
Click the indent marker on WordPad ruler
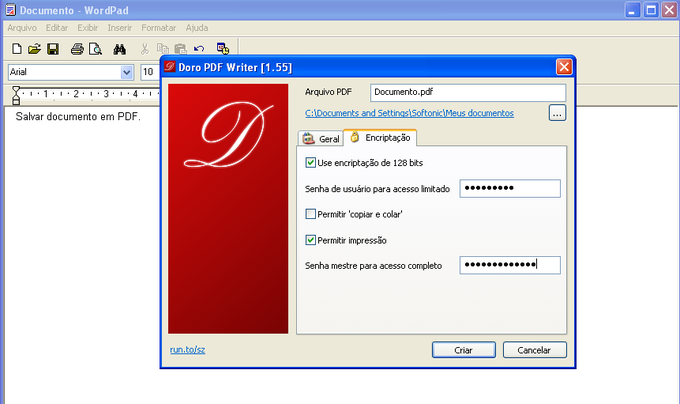coord(16,95)
